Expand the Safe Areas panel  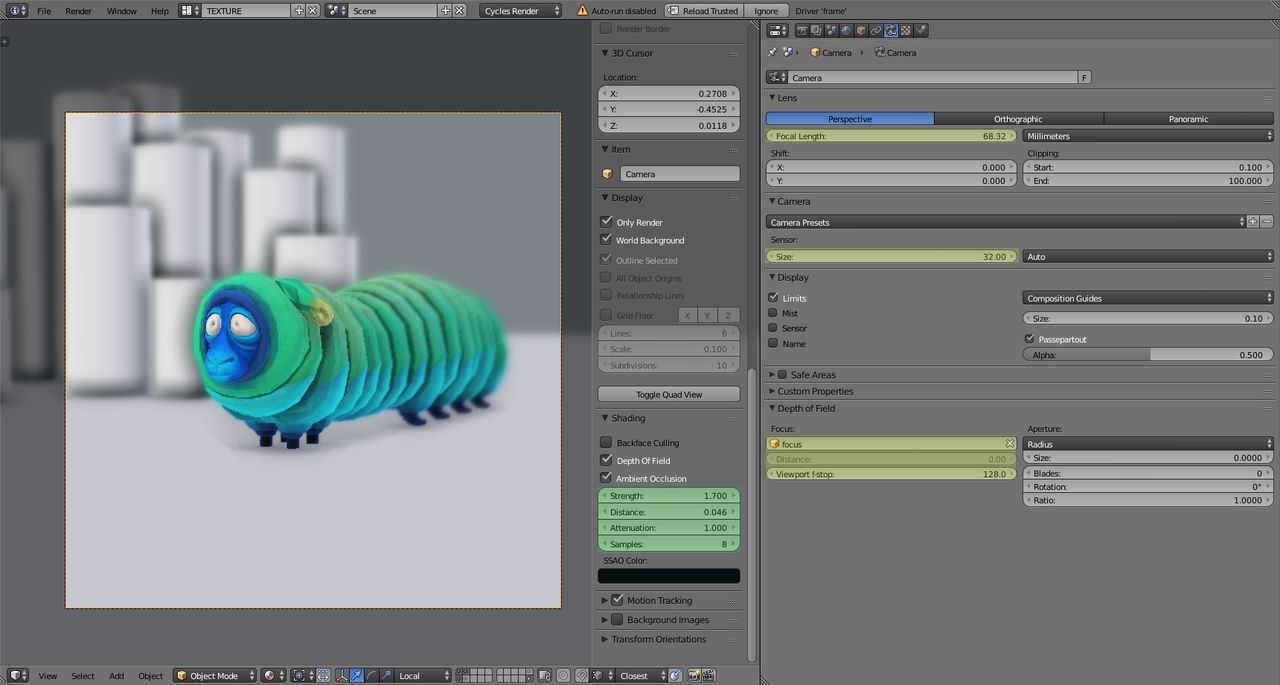[x=812, y=375]
